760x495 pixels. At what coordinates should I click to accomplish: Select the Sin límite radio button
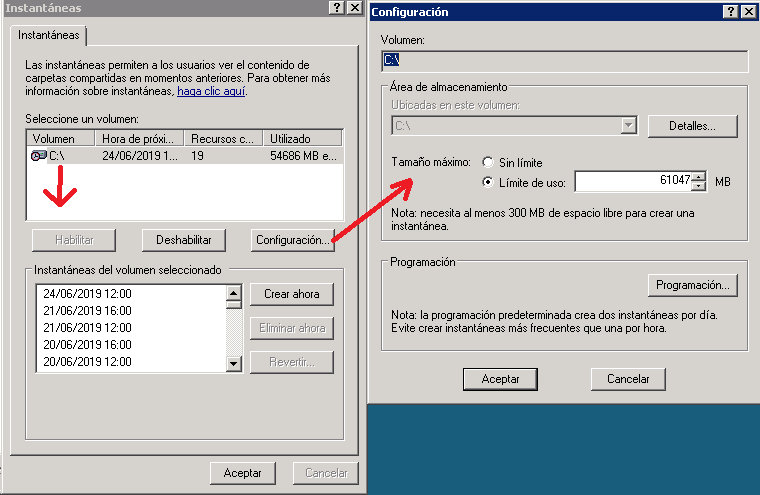click(x=488, y=162)
